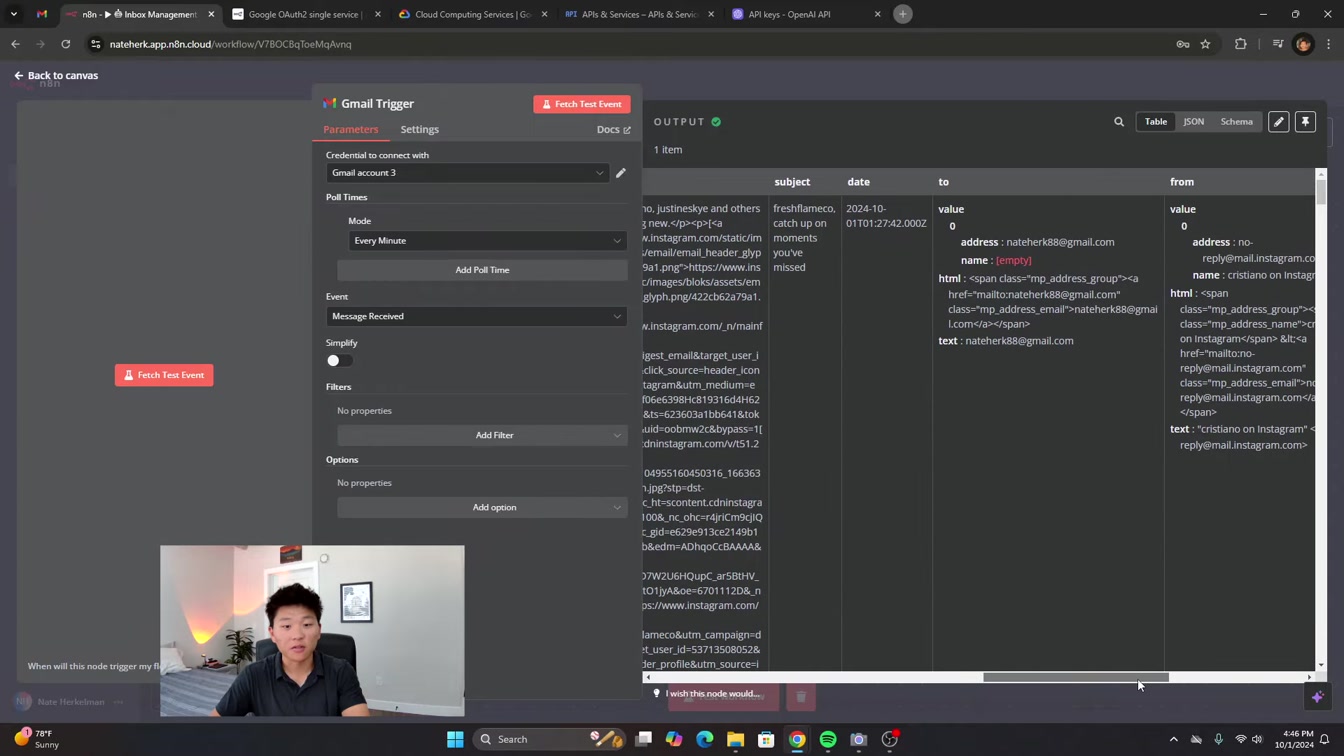Switch to the Settings tab
Viewport: 1344px width, 756px height.
pyautogui.click(x=419, y=129)
